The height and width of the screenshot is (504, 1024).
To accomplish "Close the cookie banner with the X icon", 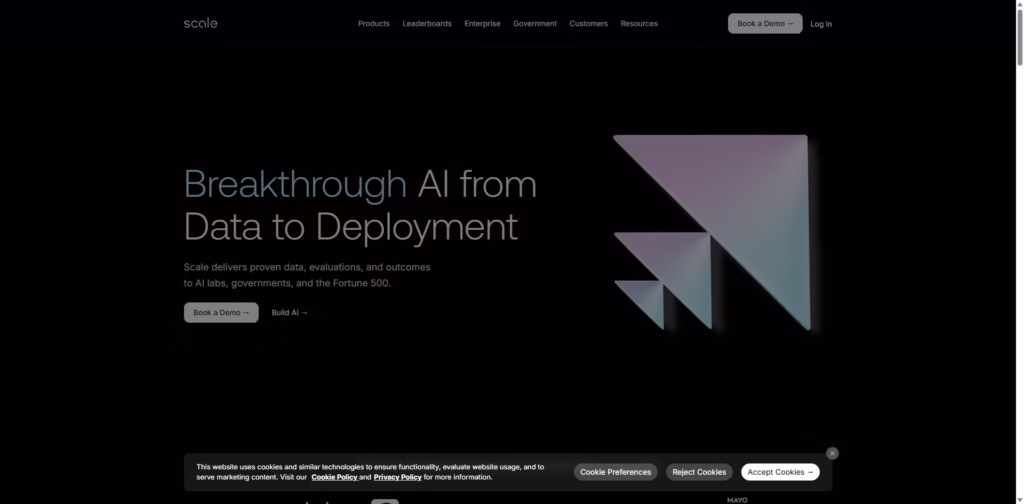I will [832, 453].
